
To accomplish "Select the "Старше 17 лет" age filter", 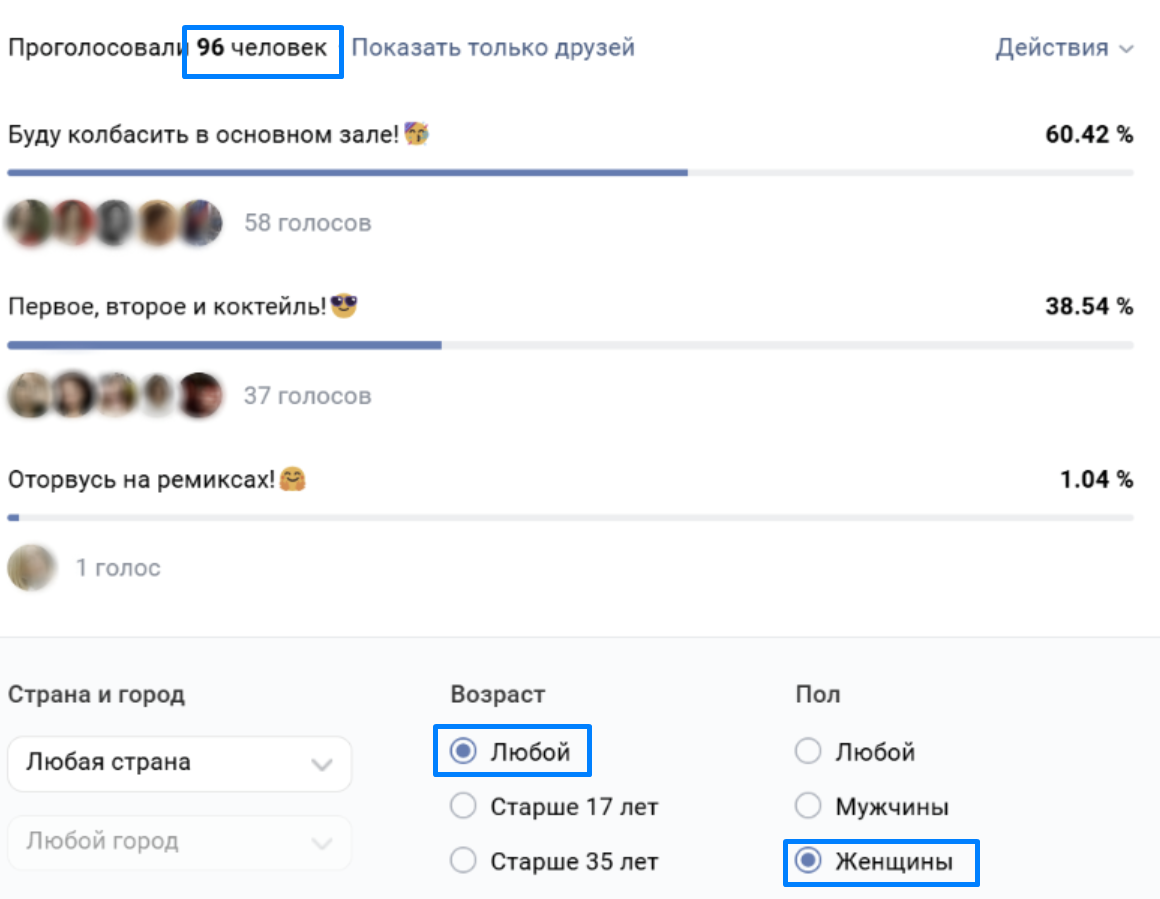I will tap(463, 806).
